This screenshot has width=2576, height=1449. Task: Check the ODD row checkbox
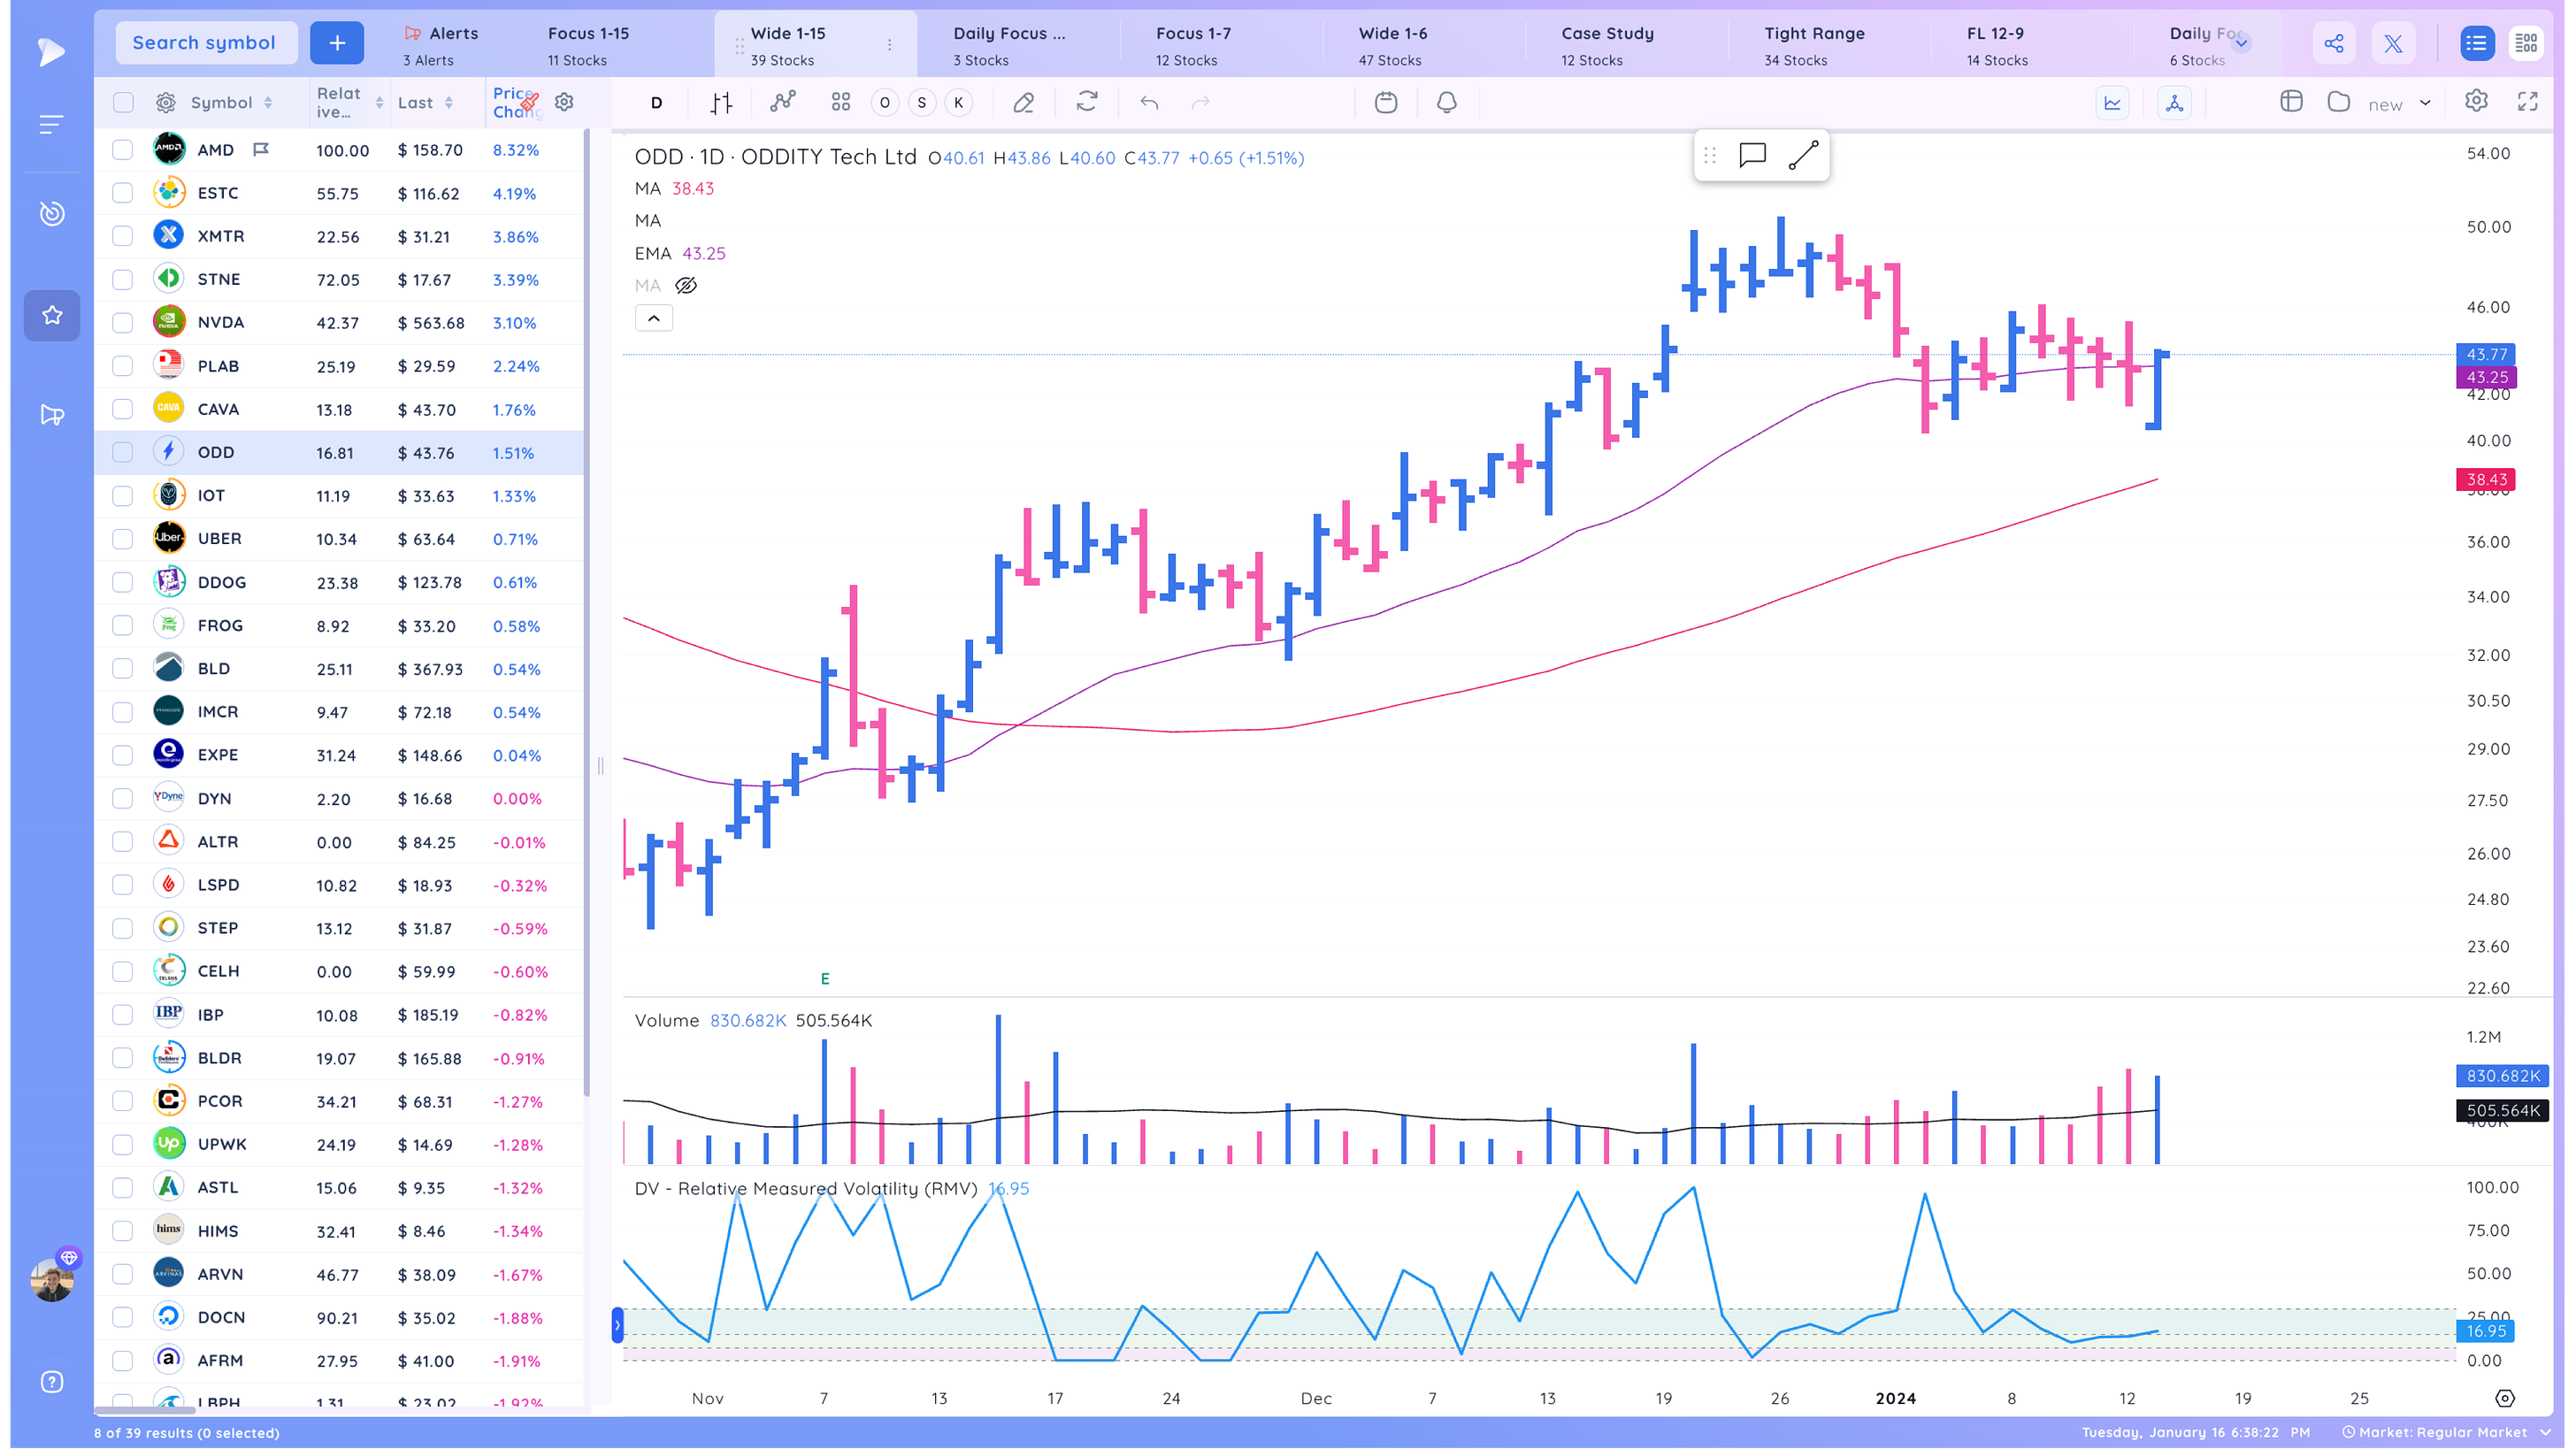point(123,453)
